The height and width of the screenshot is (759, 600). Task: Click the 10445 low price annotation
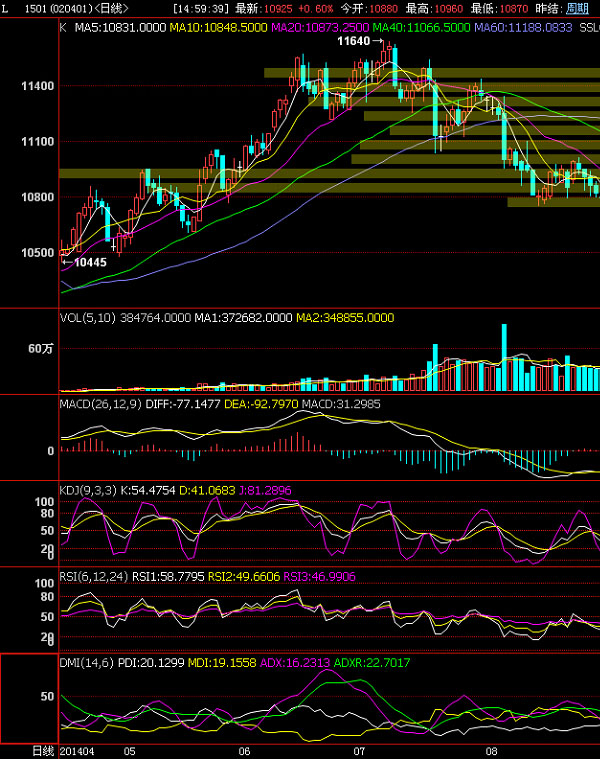point(90,262)
